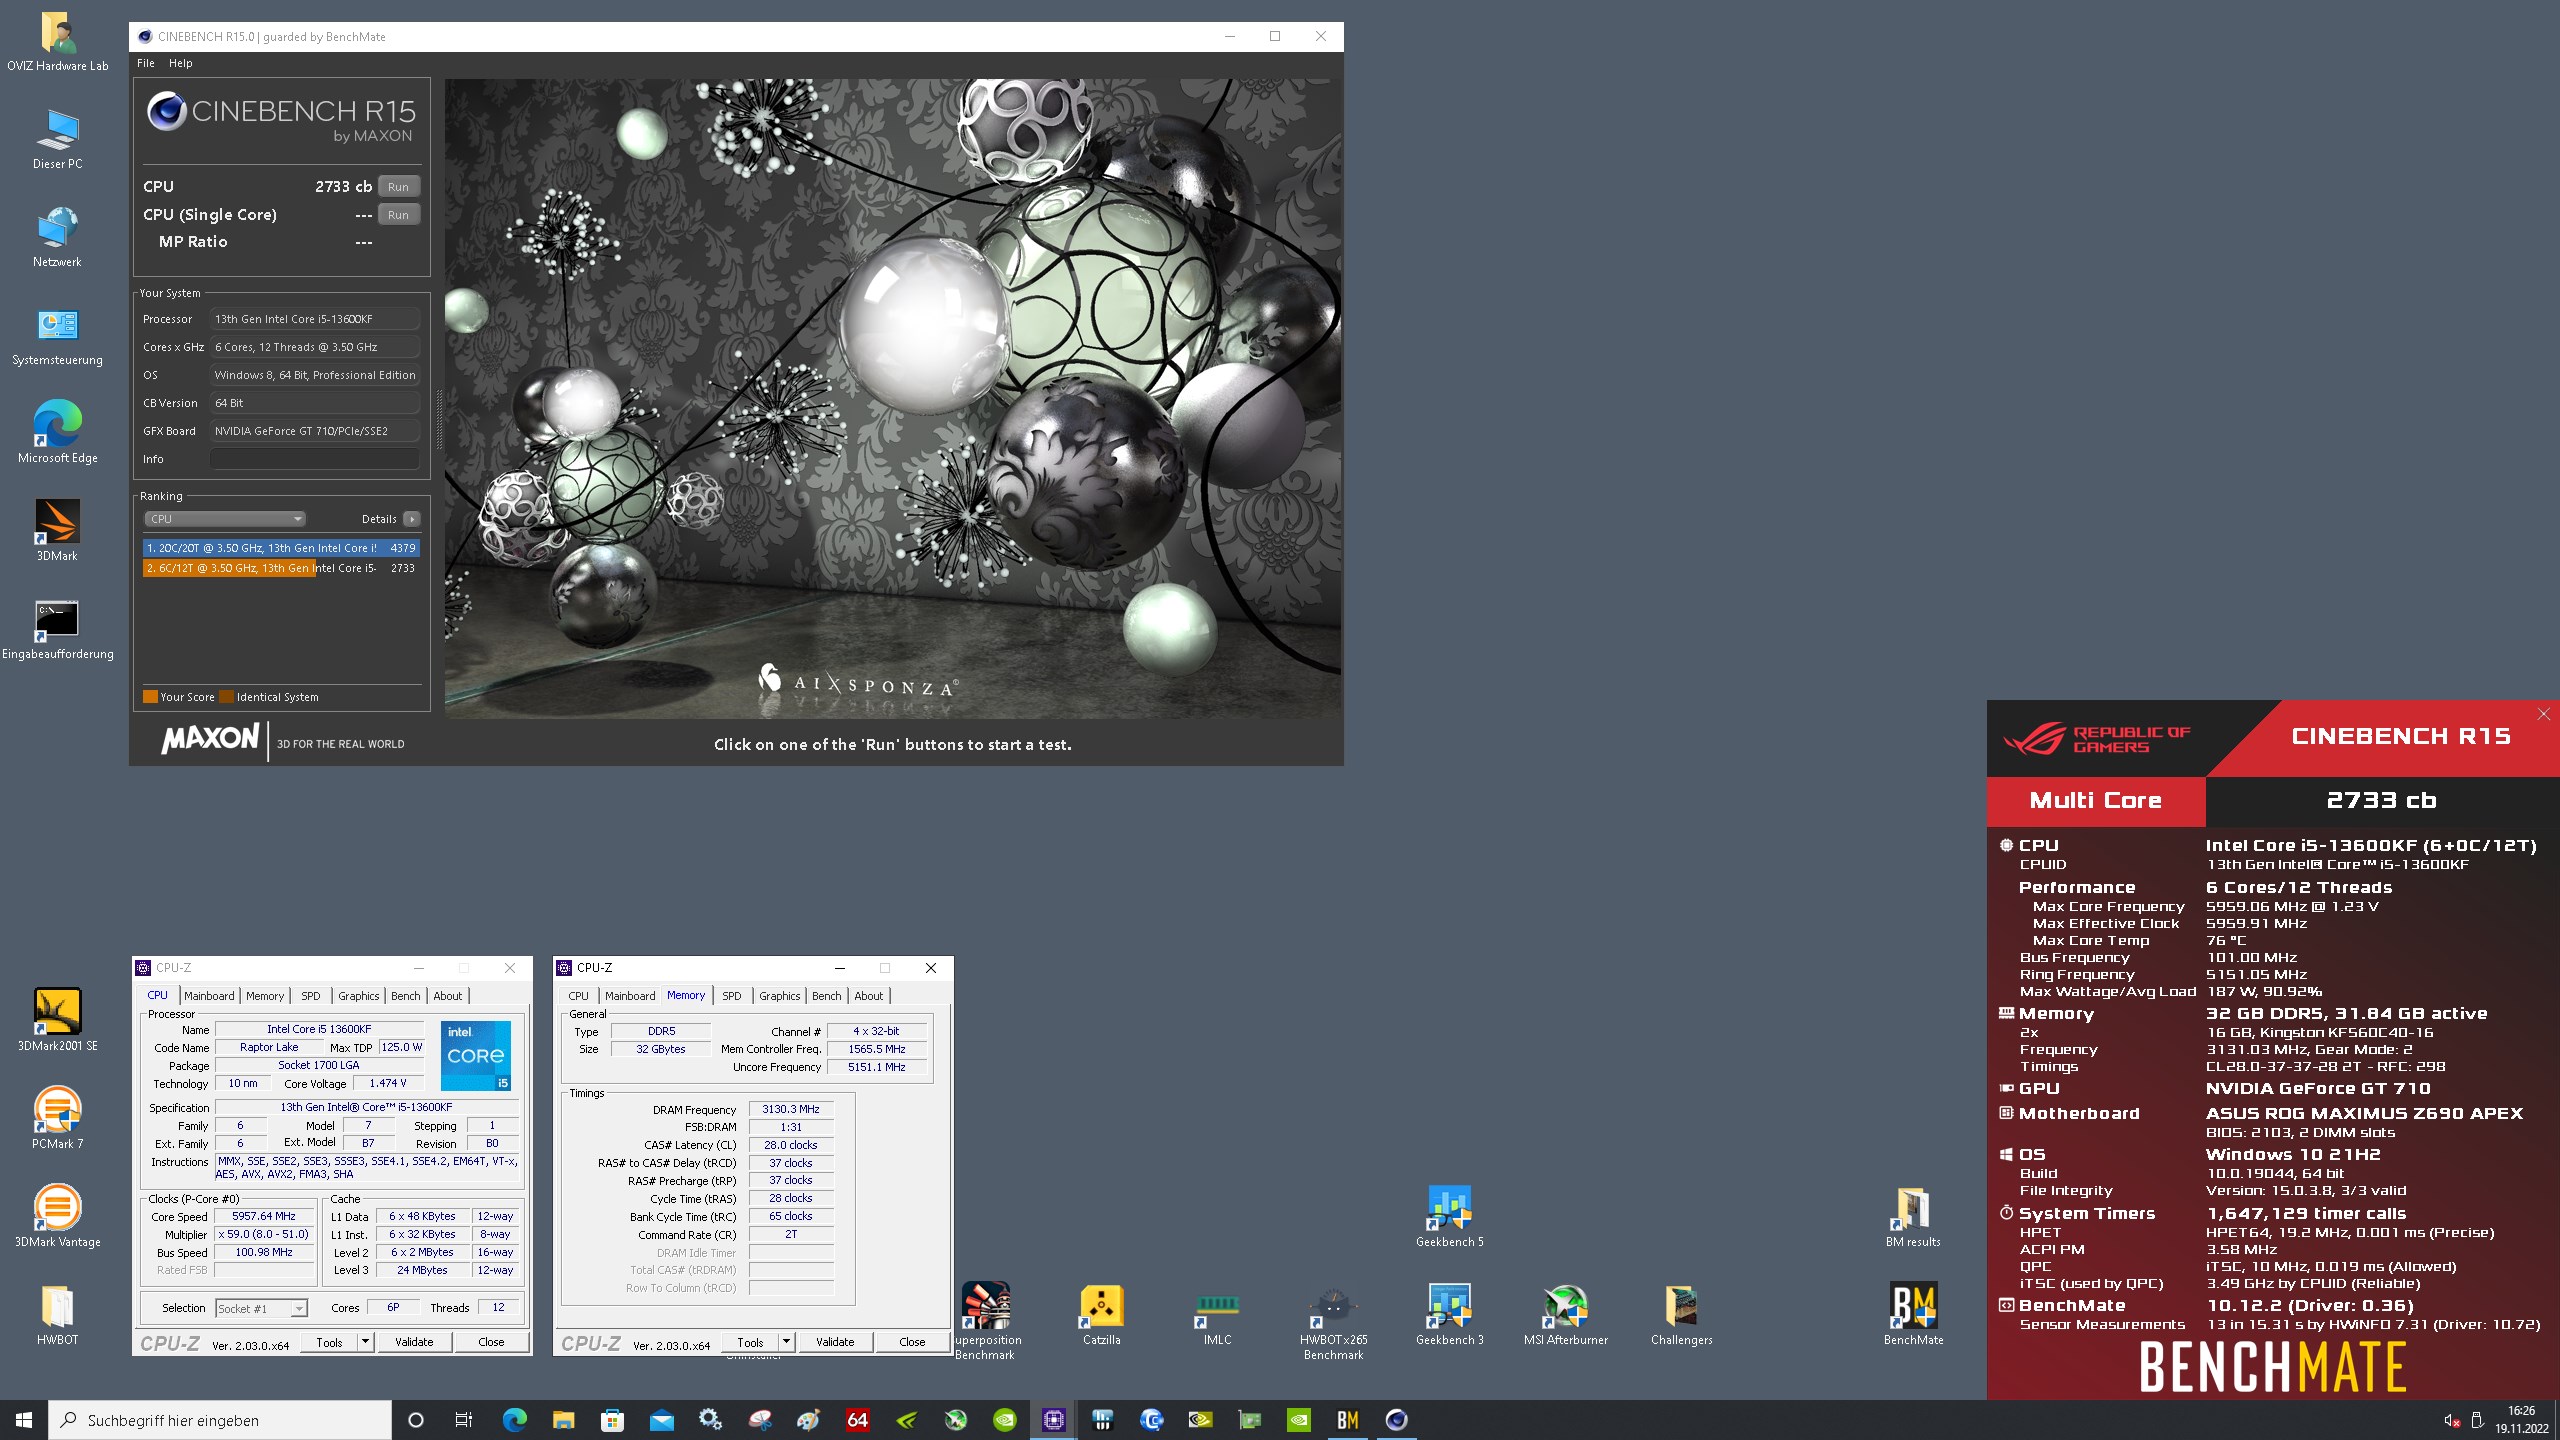
Task: Click the taskbar clock showing 16:26
Action: pyautogui.click(x=2521, y=1420)
